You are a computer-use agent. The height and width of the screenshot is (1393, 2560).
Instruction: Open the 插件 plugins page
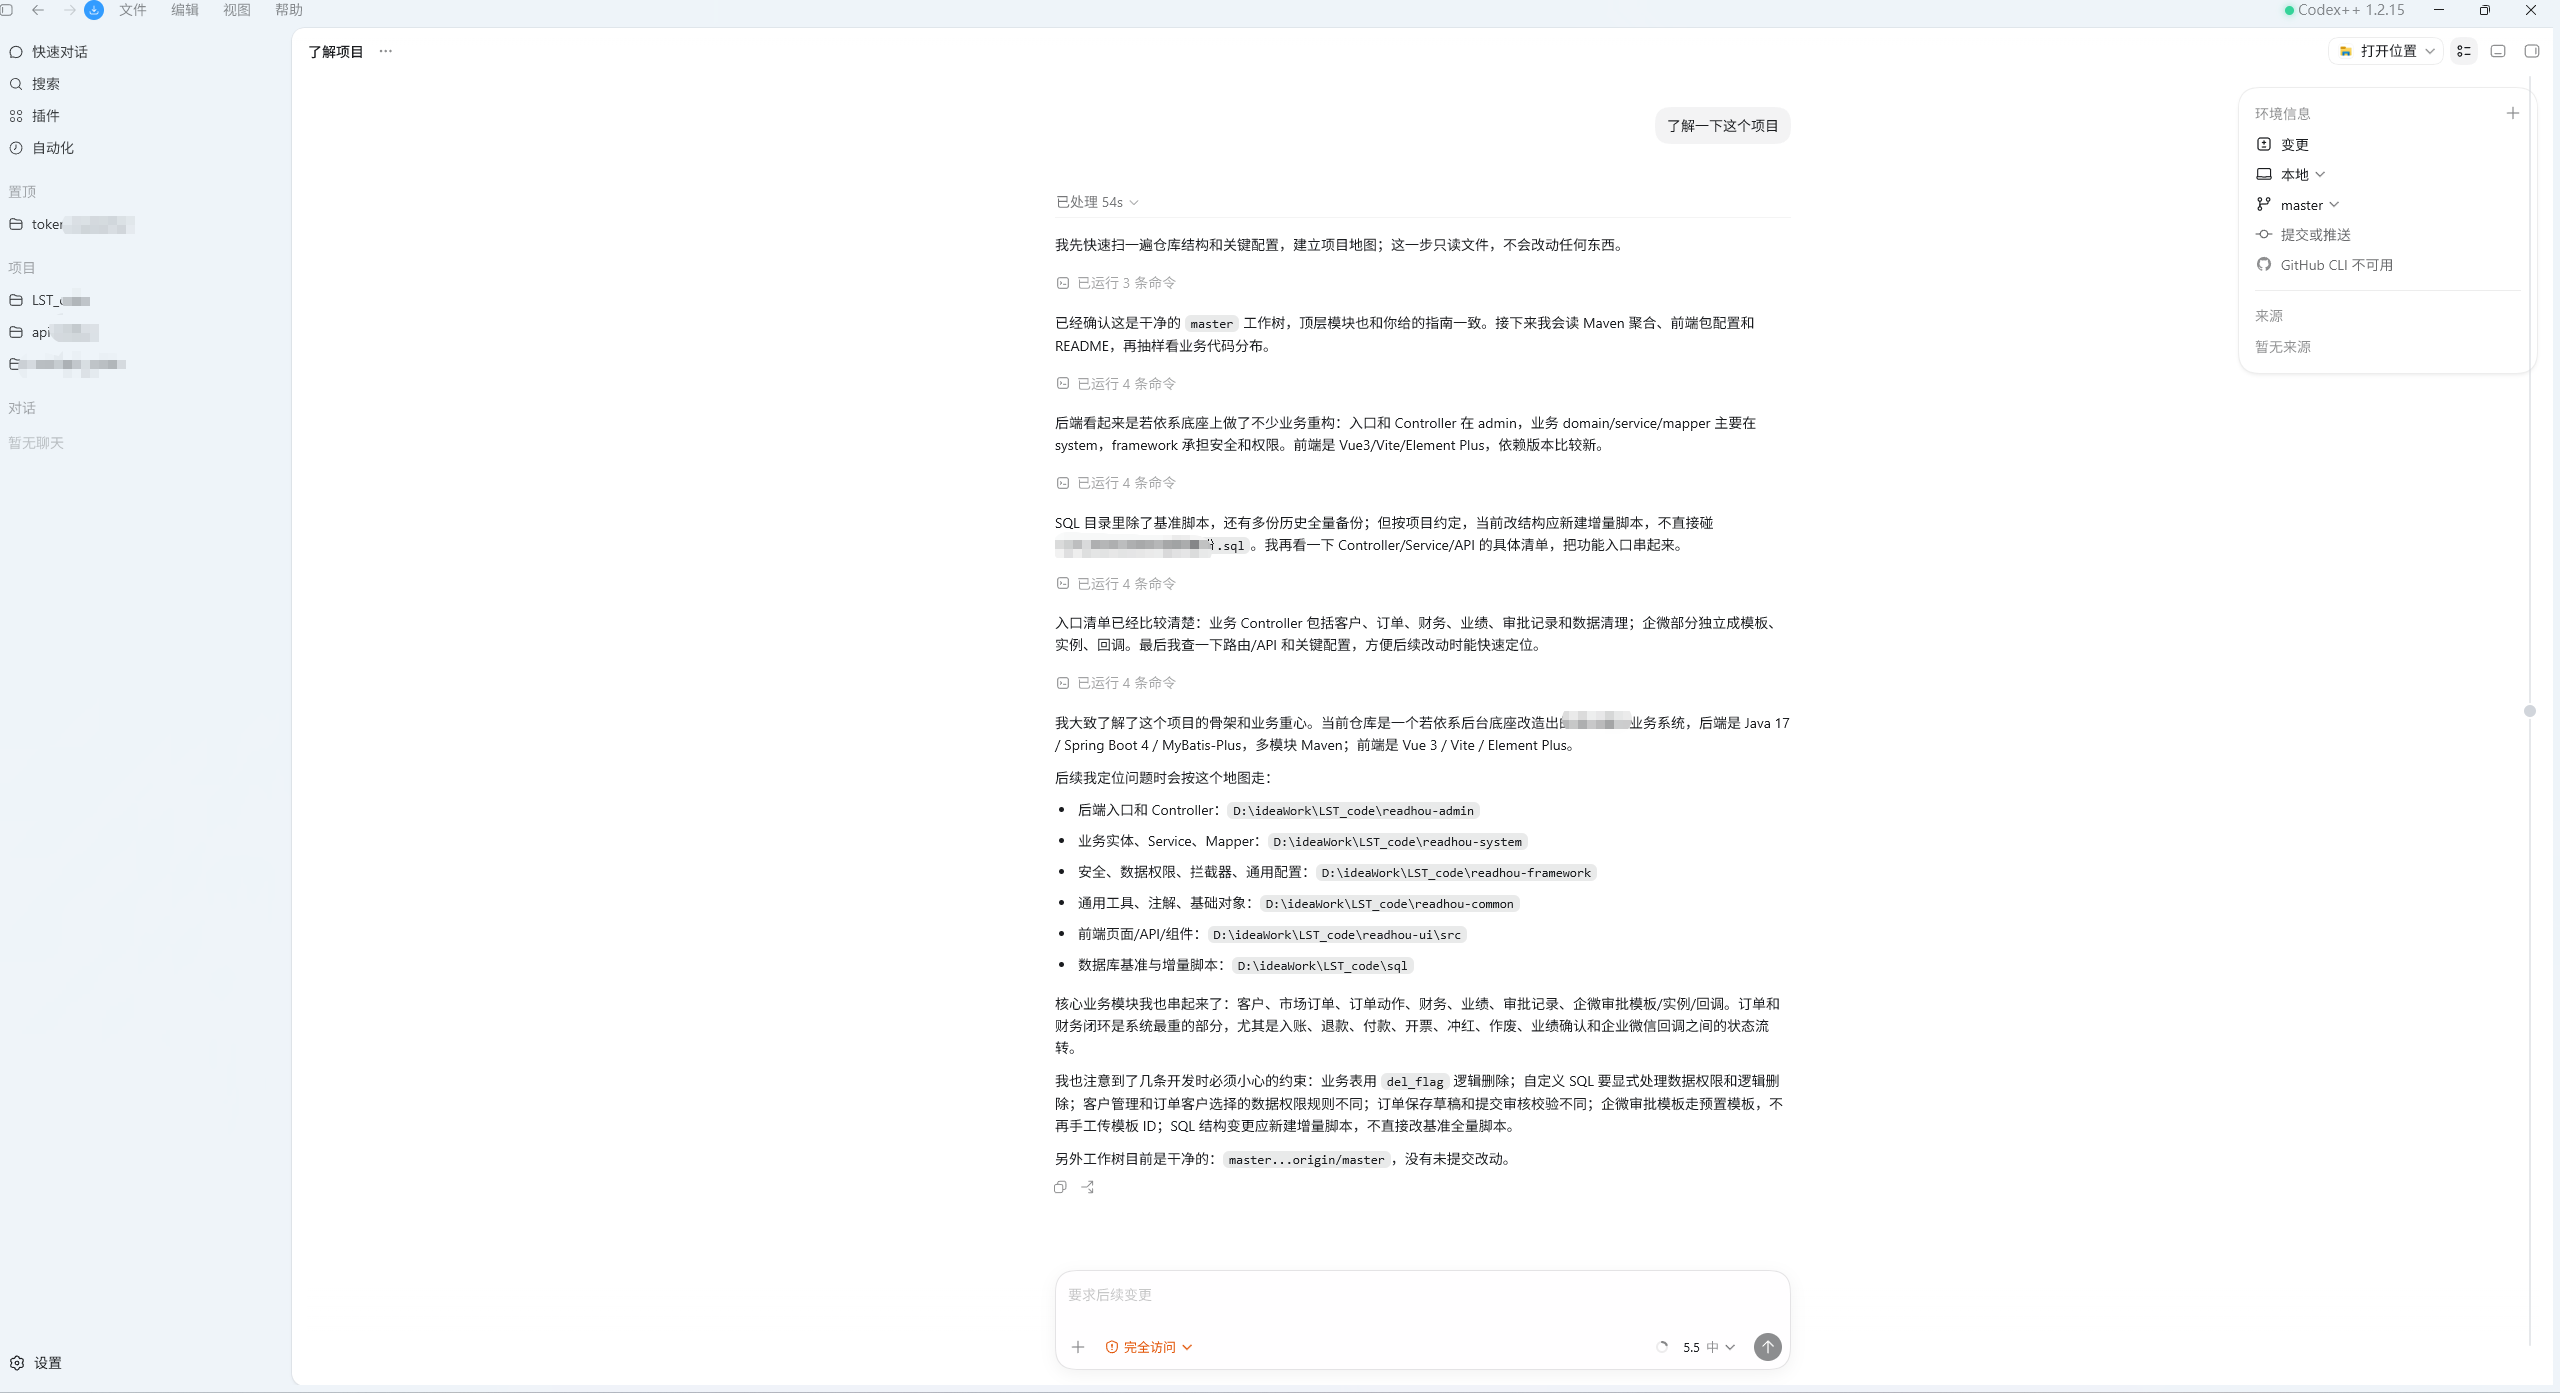coord(145,116)
